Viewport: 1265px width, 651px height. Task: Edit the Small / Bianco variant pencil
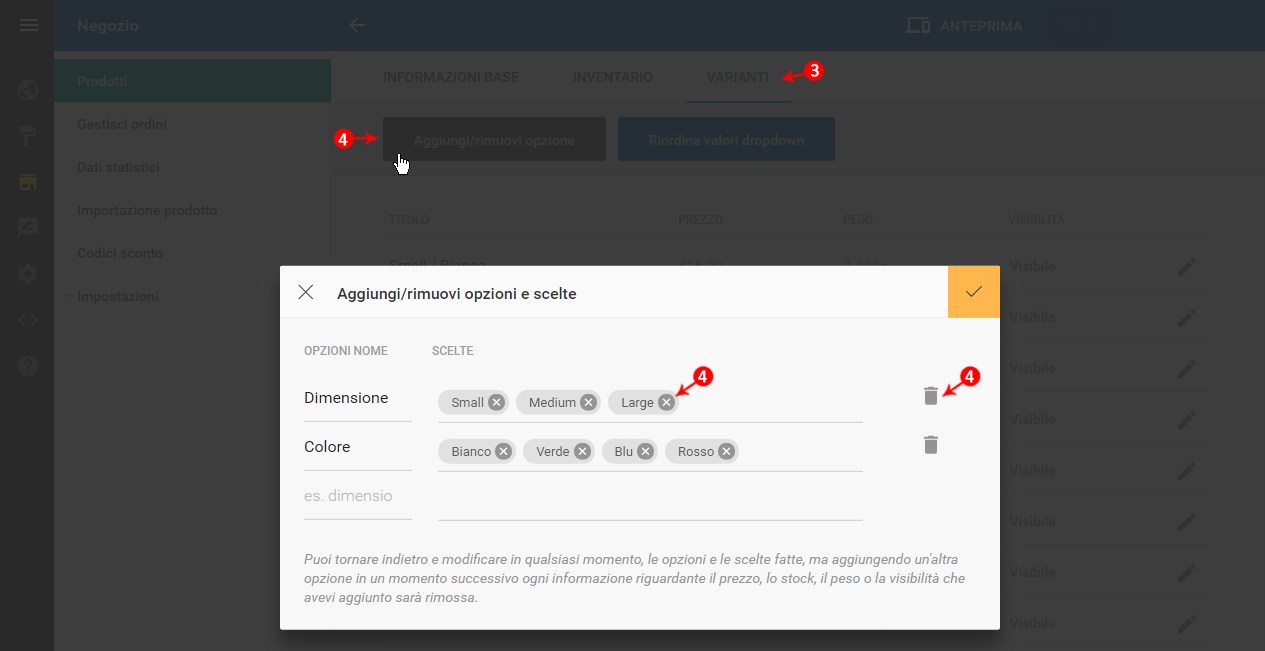1186,266
